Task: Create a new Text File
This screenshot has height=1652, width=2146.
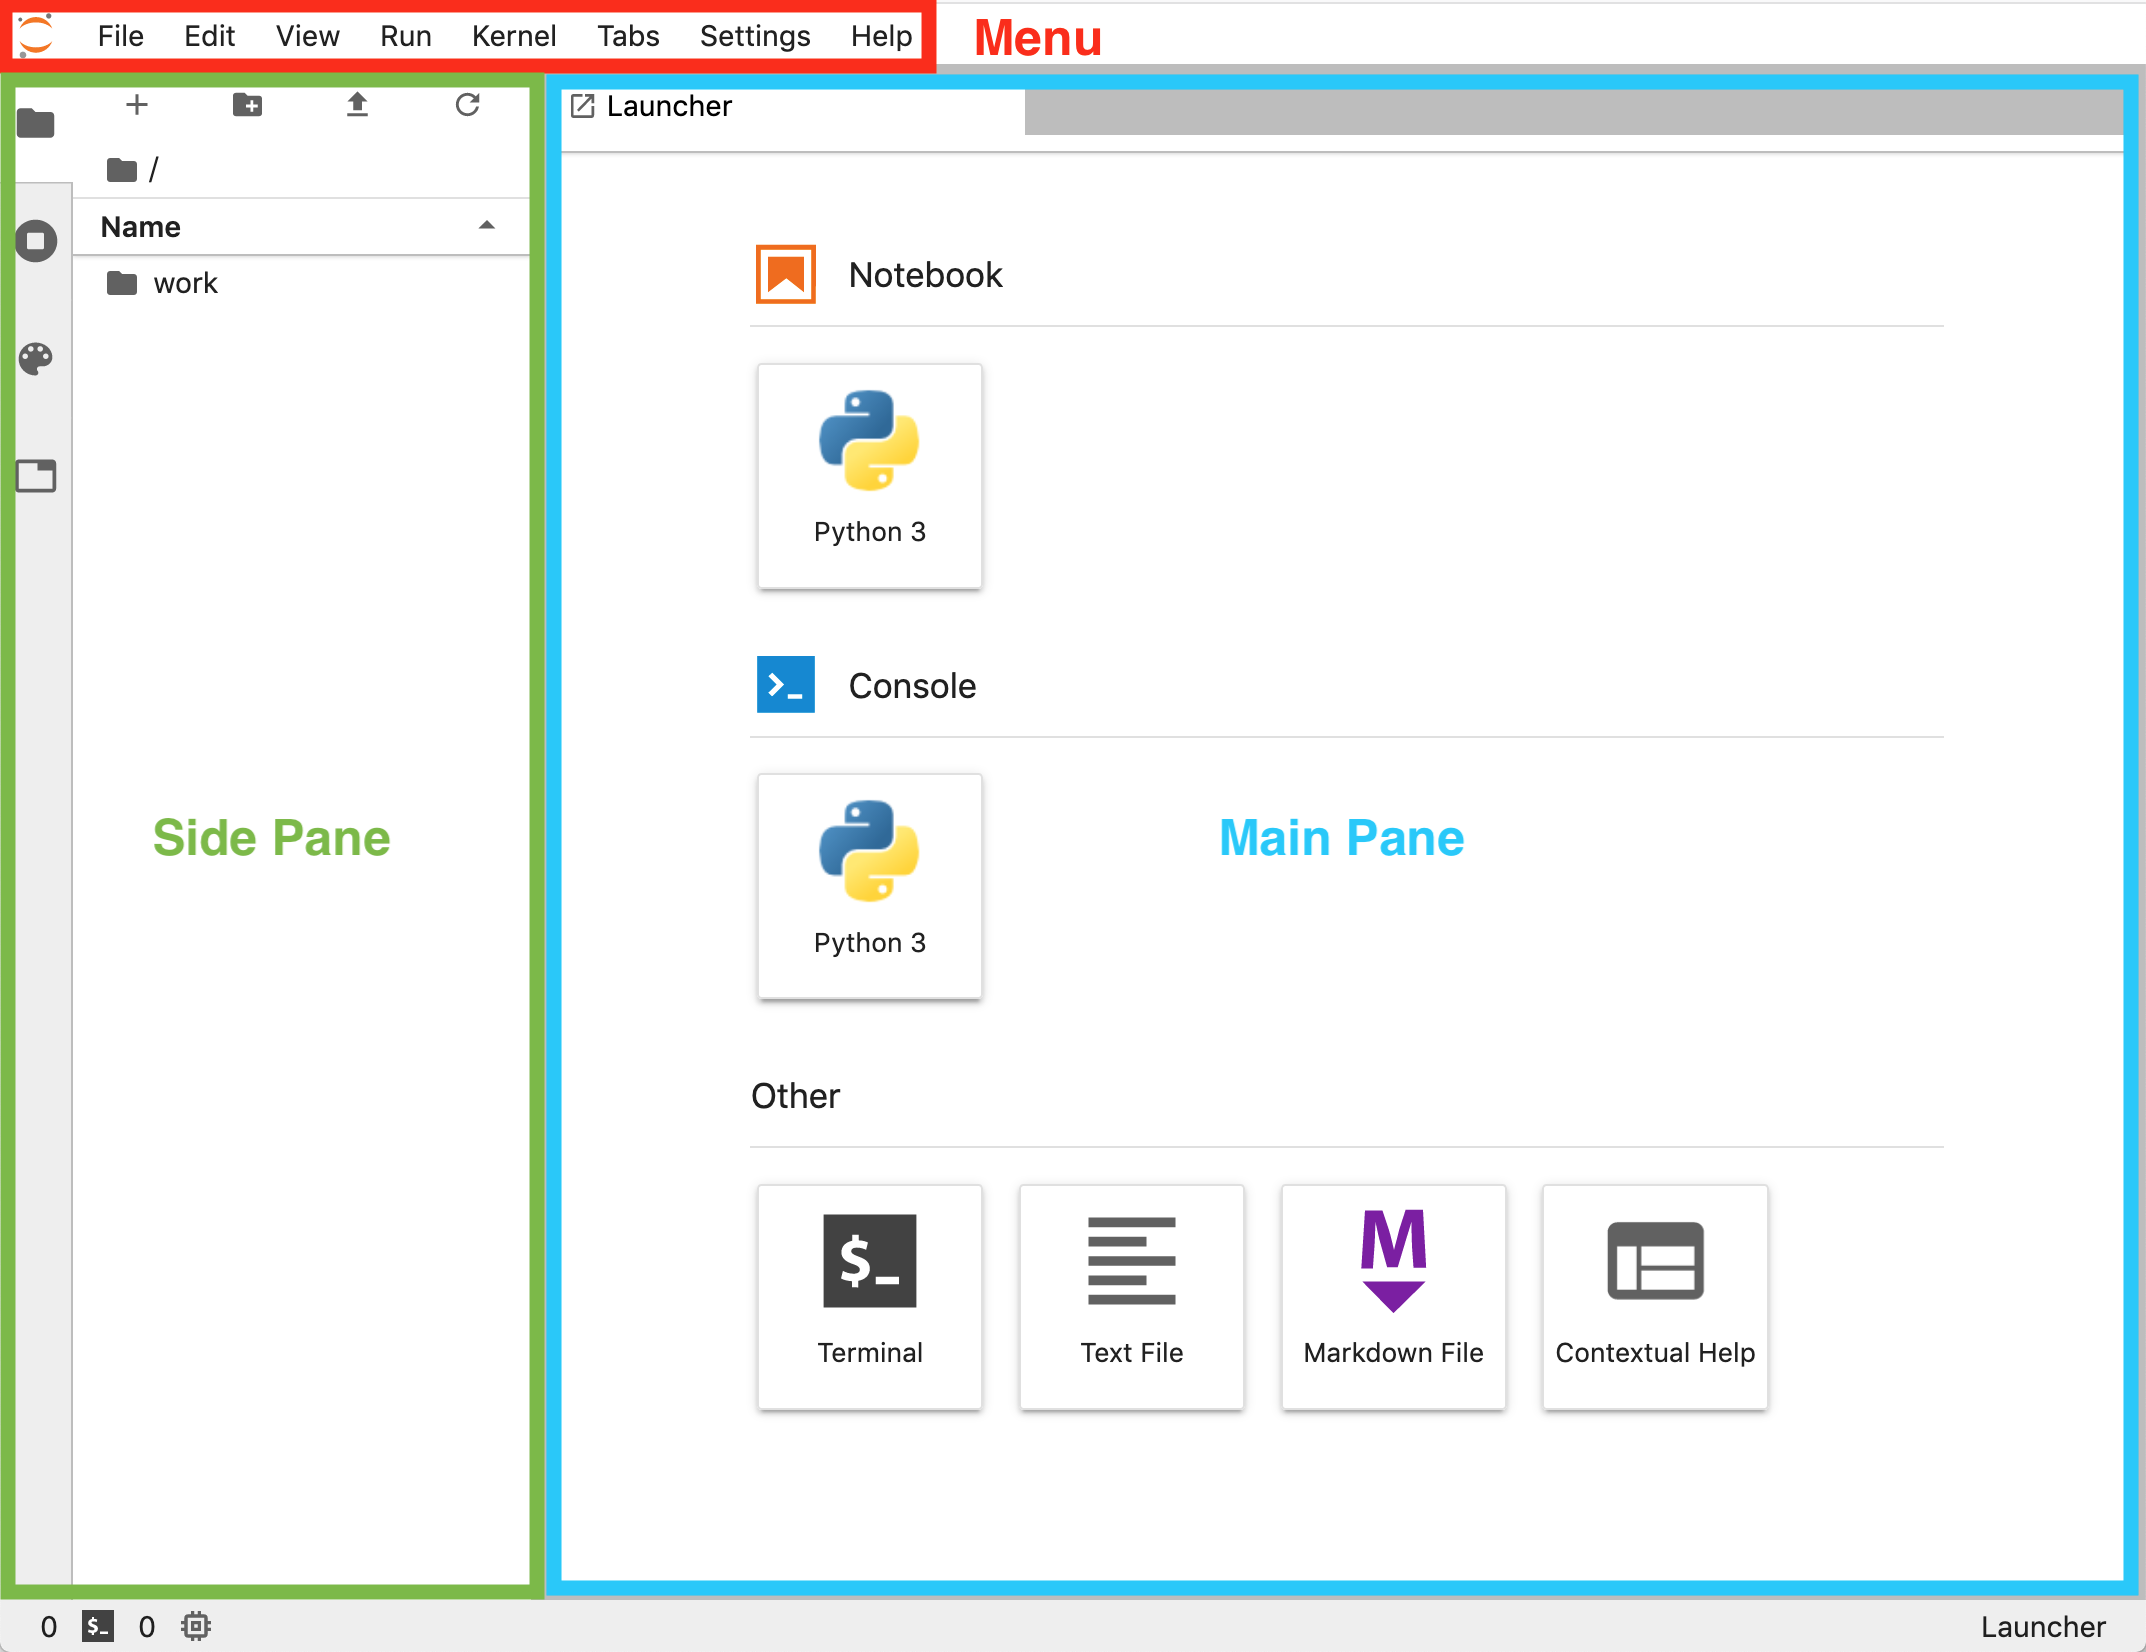Action: click(1131, 1297)
